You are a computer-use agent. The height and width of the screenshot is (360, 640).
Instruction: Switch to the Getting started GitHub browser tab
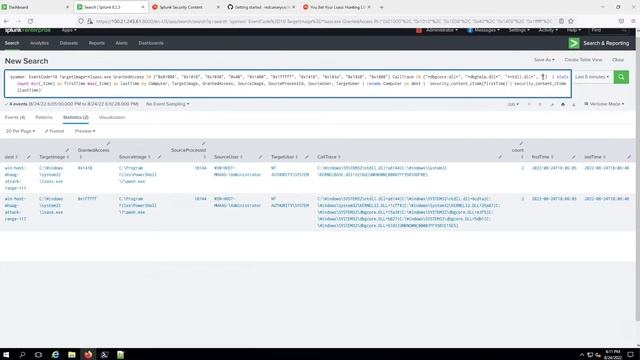261,7
